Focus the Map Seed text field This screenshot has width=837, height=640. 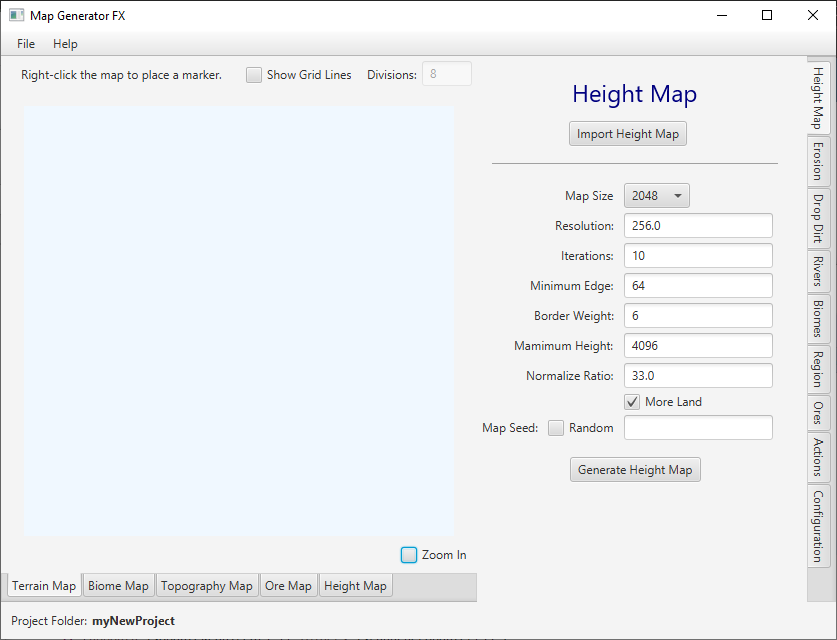click(698, 428)
